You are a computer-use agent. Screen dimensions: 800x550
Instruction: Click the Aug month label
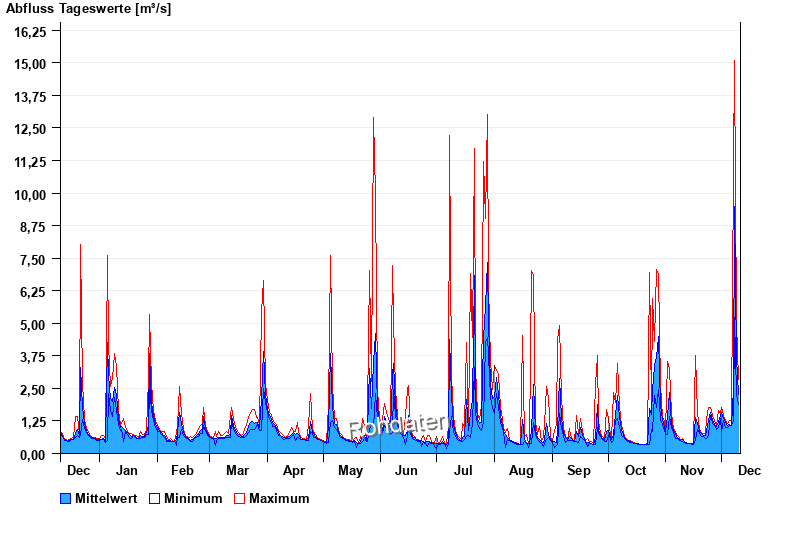point(521,470)
